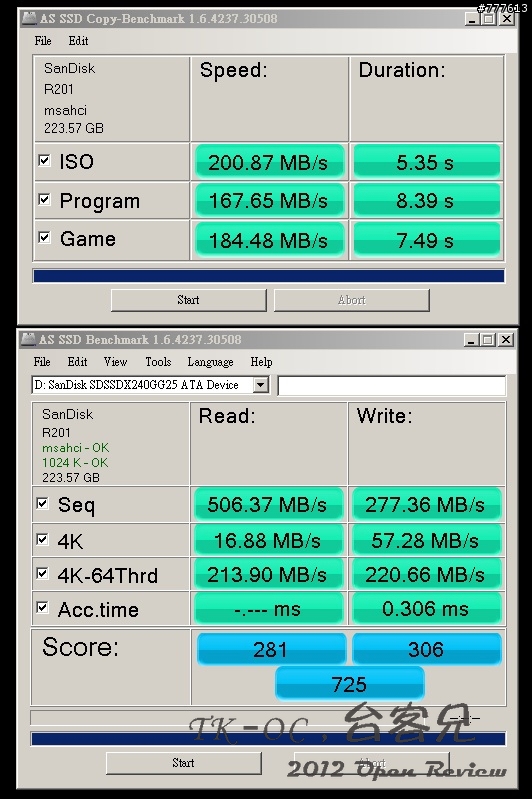Open Edit menu in AS SSD Benchmark

coord(77,362)
